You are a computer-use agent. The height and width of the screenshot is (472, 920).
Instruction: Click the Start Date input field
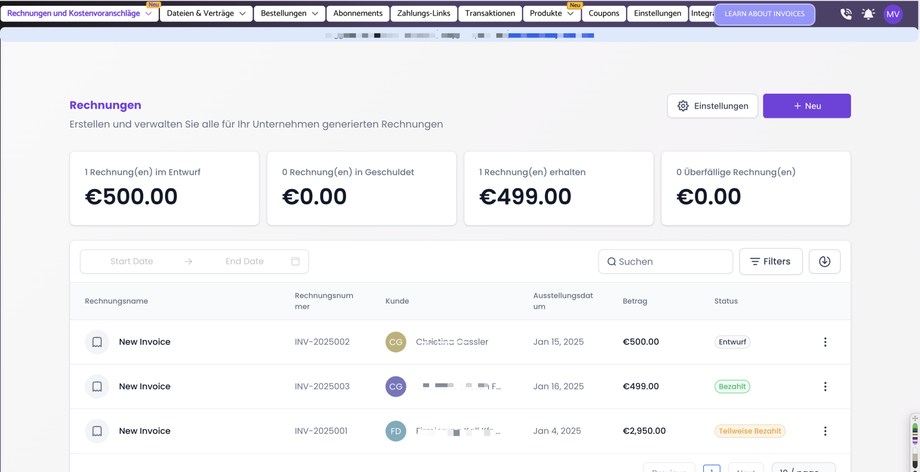click(x=132, y=262)
